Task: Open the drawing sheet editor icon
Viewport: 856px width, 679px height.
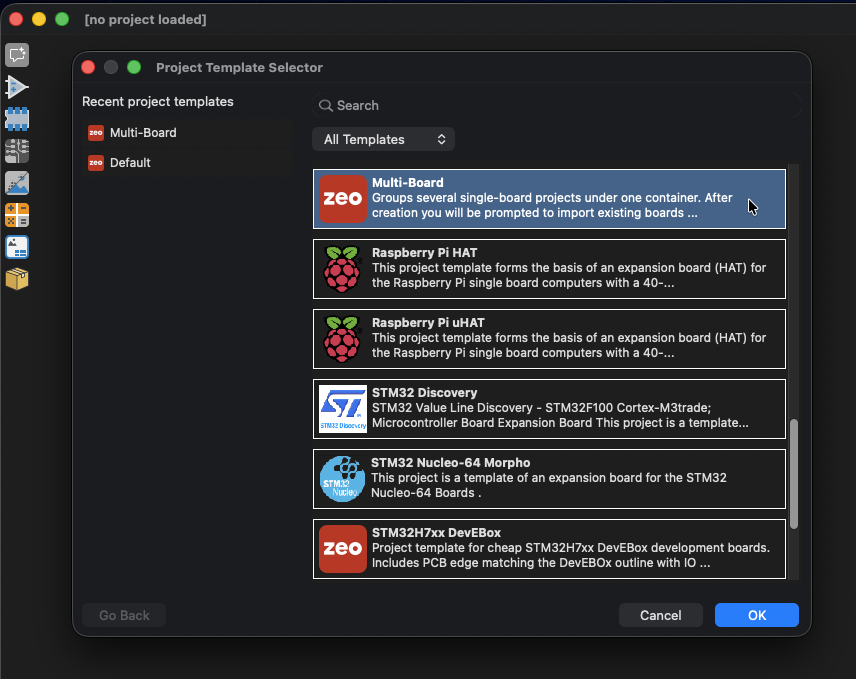Action: tap(17, 247)
